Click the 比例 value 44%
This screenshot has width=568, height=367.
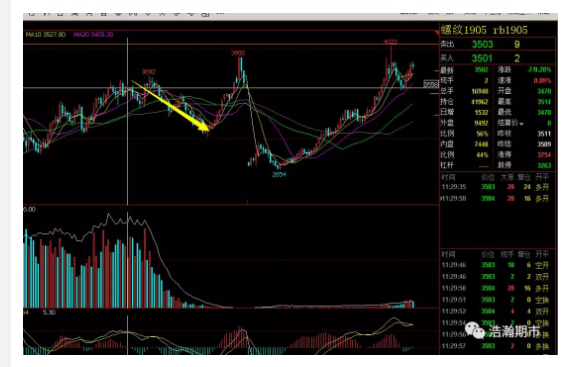pyautogui.click(x=482, y=155)
